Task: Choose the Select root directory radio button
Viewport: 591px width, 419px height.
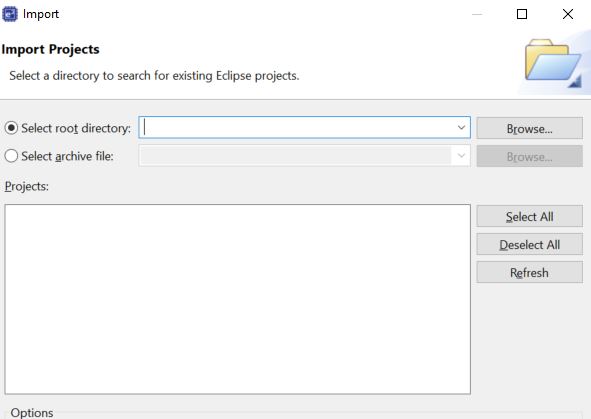Action: pos(11,128)
